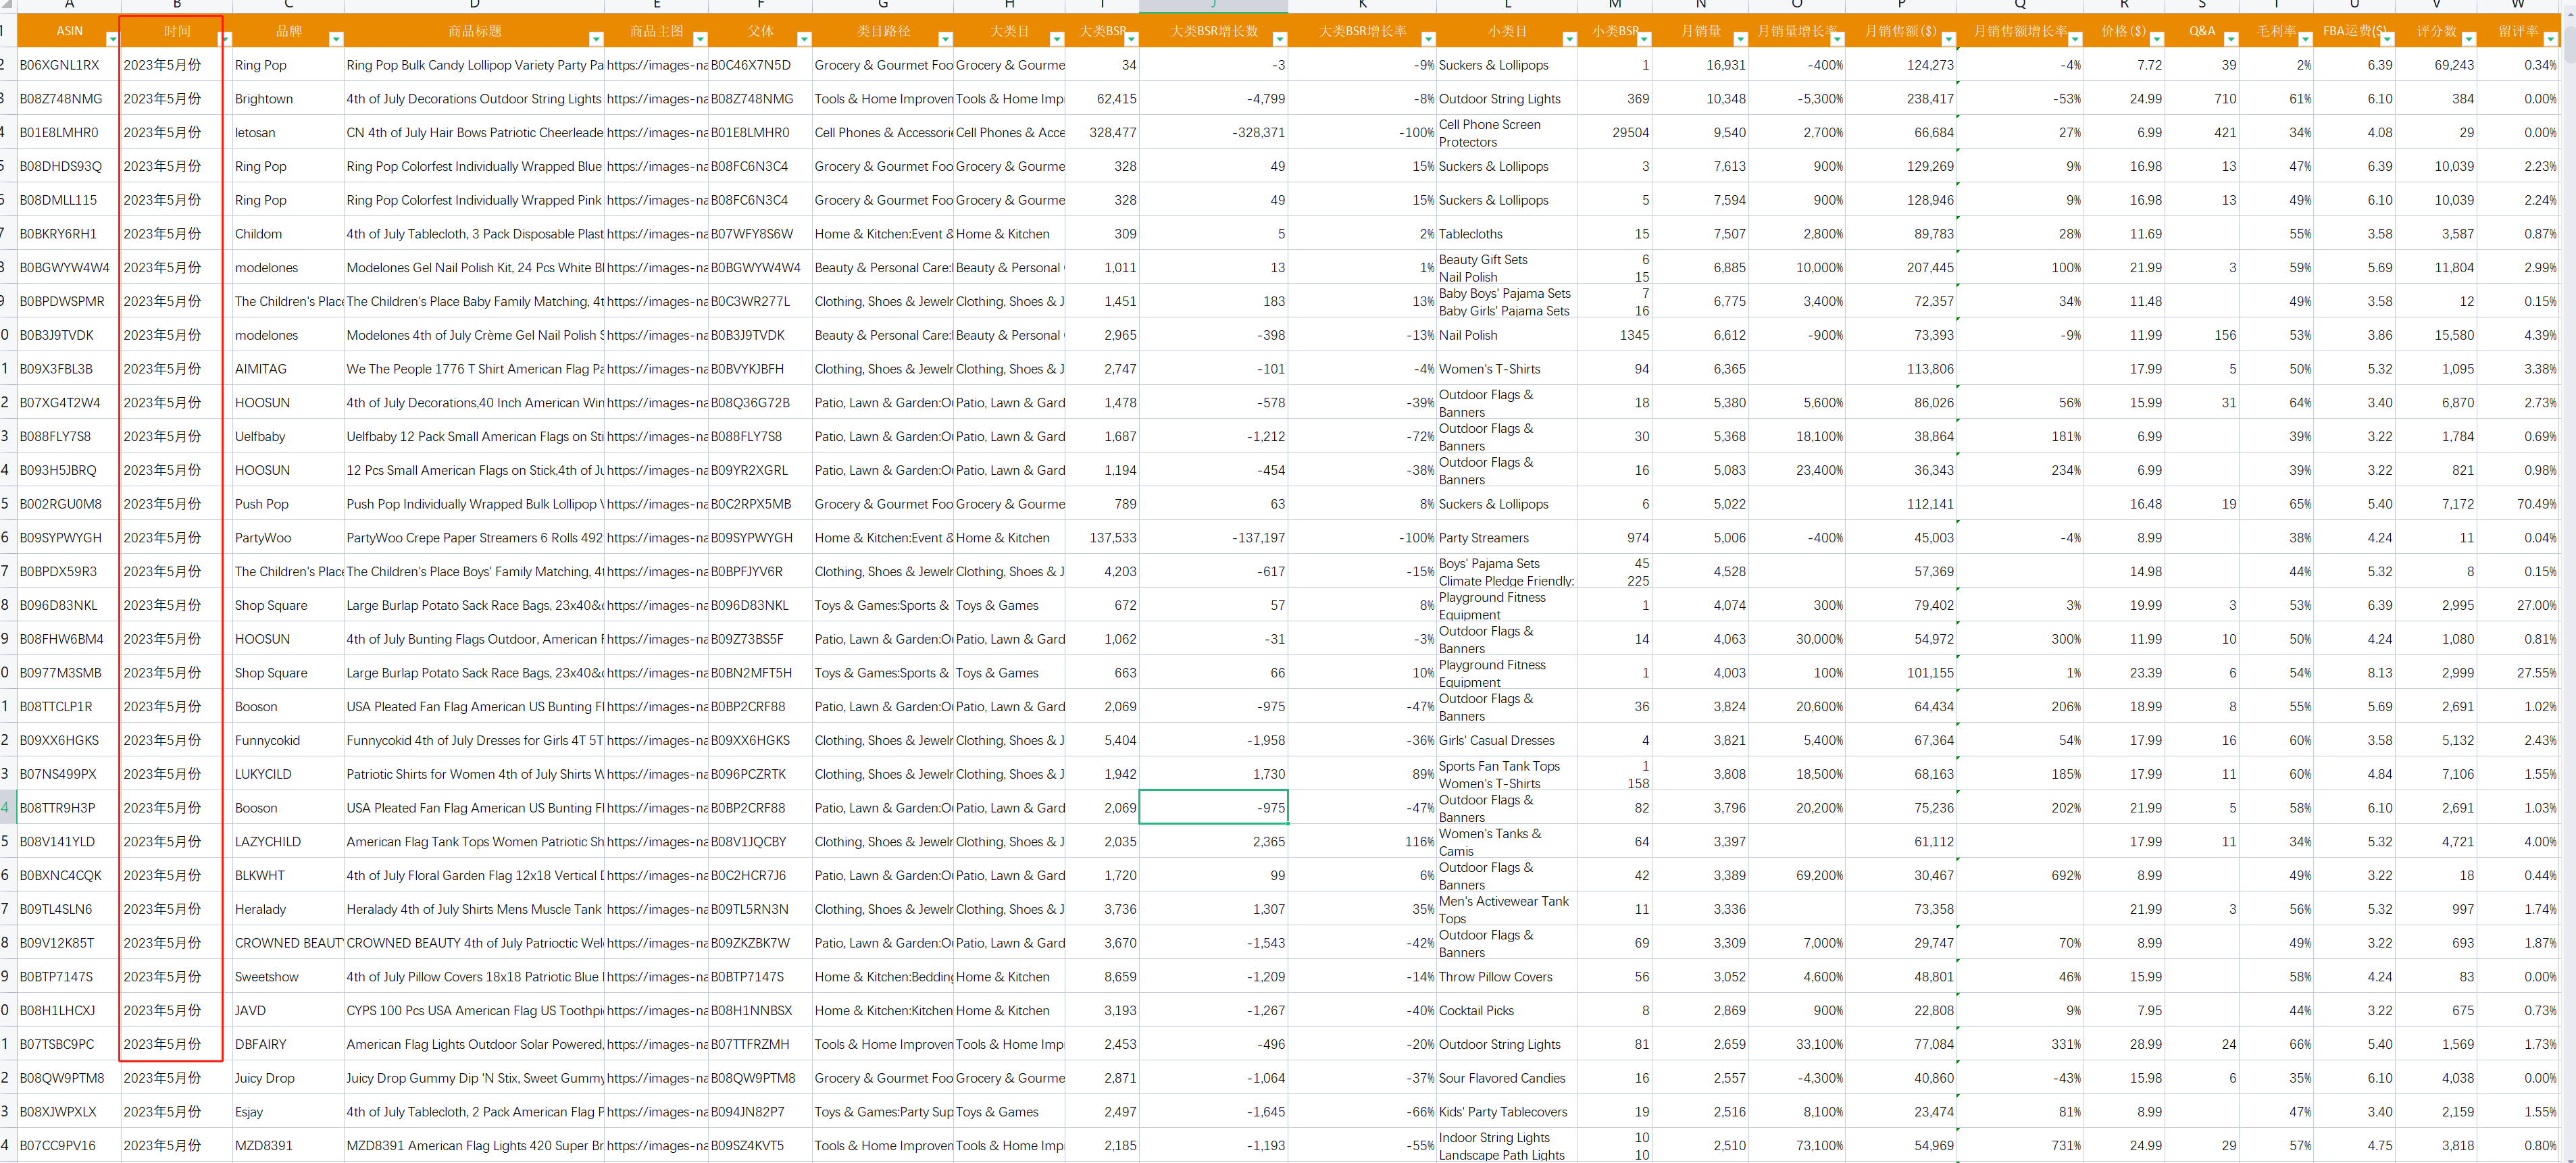Image resolution: width=2576 pixels, height=1163 pixels.
Task: Expand the 品牌 column filter dropdown
Action: pos(336,39)
